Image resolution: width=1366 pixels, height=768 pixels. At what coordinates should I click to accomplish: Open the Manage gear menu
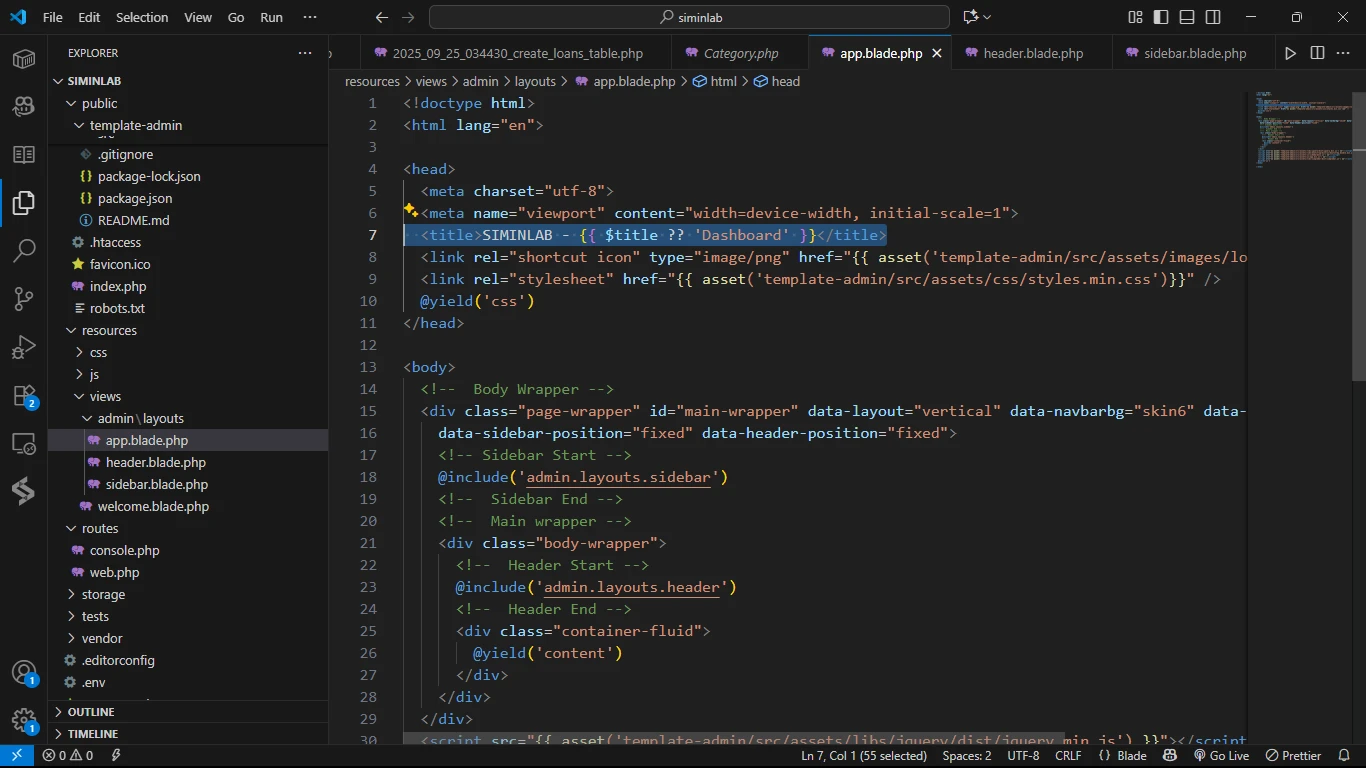tap(24, 720)
